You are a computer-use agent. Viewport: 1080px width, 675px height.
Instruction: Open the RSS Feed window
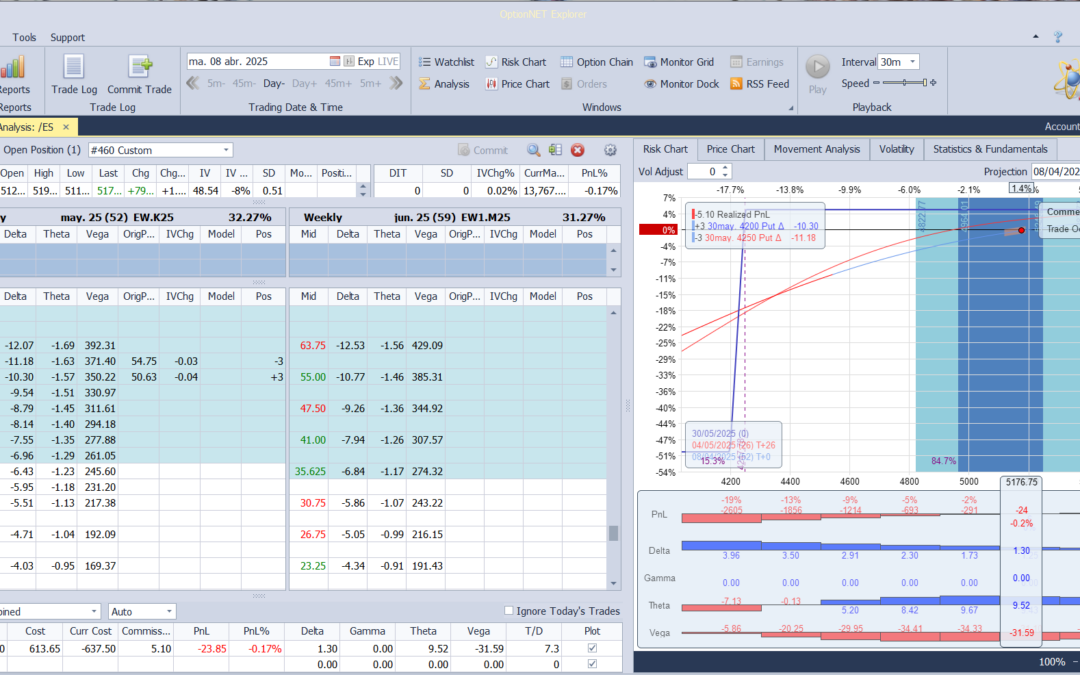(759, 84)
